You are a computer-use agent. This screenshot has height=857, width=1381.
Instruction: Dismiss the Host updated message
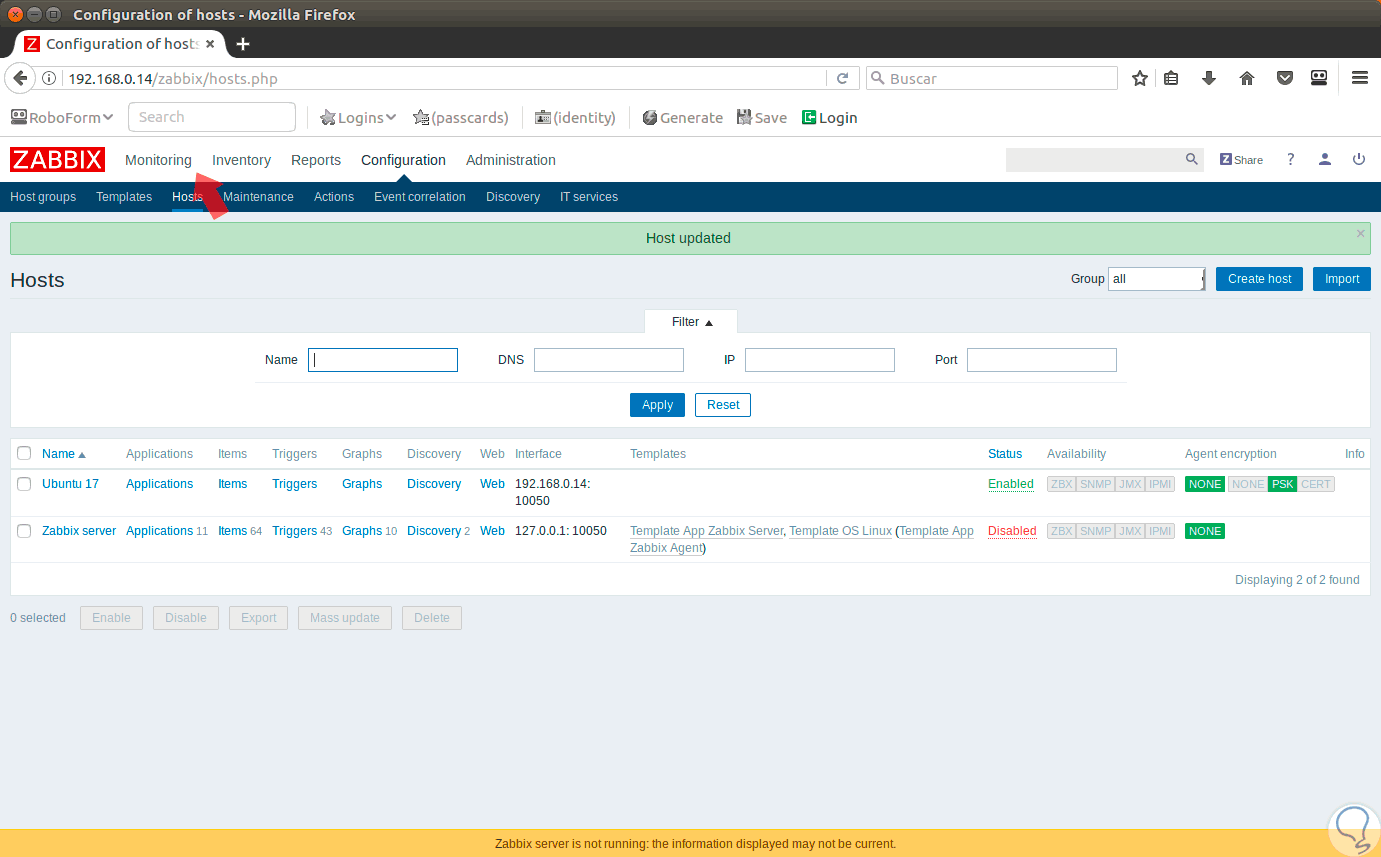pyautogui.click(x=1360, y=234)
